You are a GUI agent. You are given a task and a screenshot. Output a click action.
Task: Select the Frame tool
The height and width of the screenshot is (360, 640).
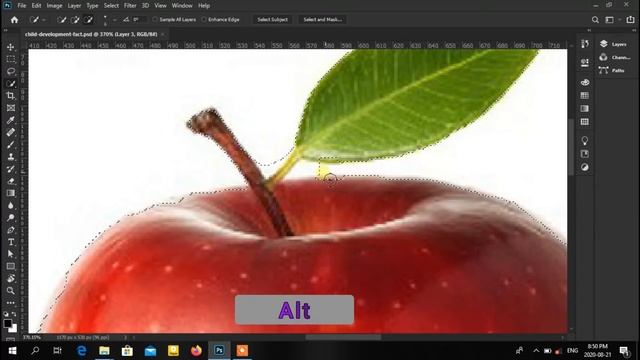click(x=11, y=108)
